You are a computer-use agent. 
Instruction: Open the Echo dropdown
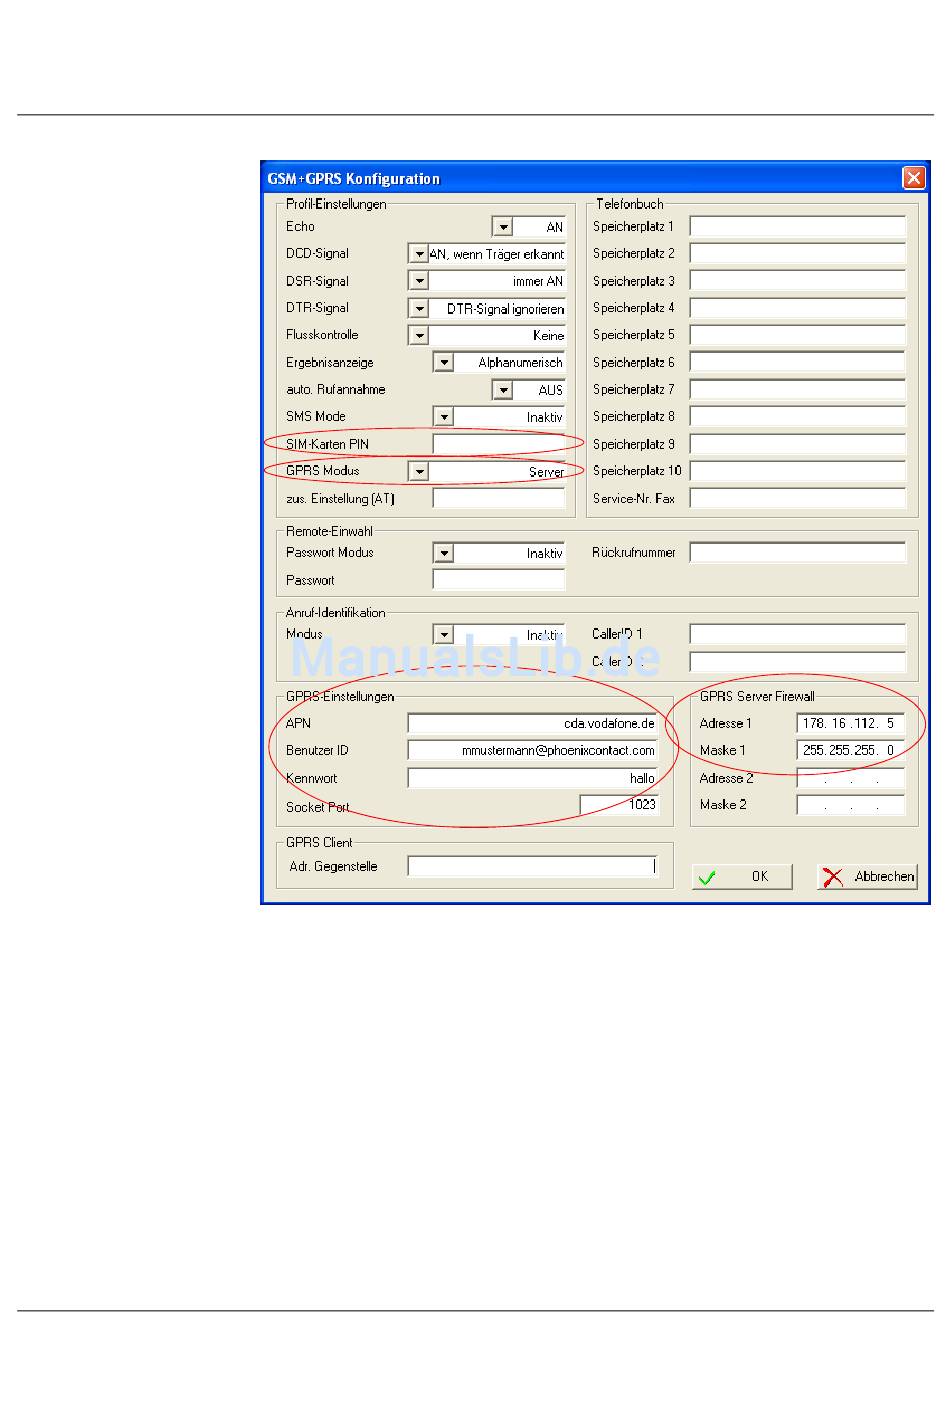(503, 227)
